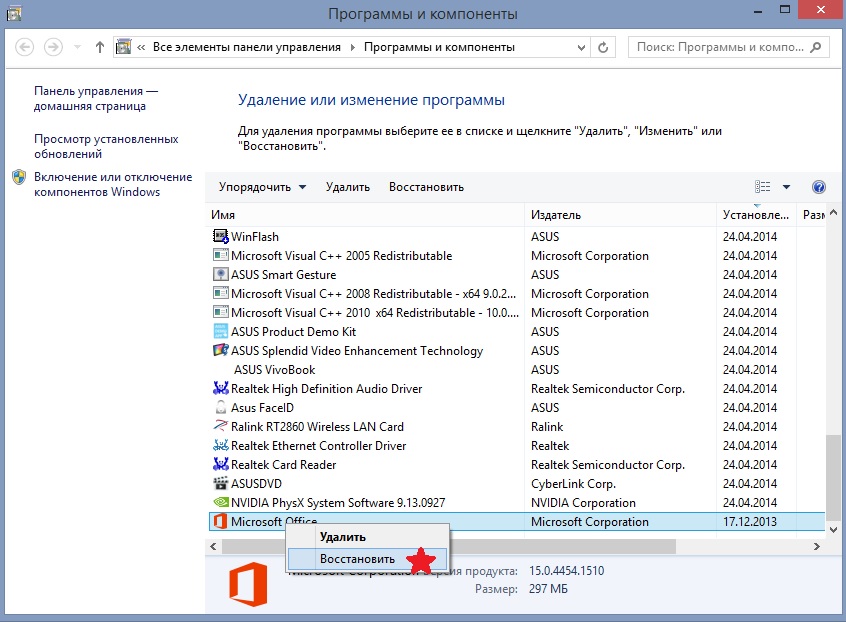Click the WinFlash program icon
Screen dimensions: 846x622
point(221,236)
